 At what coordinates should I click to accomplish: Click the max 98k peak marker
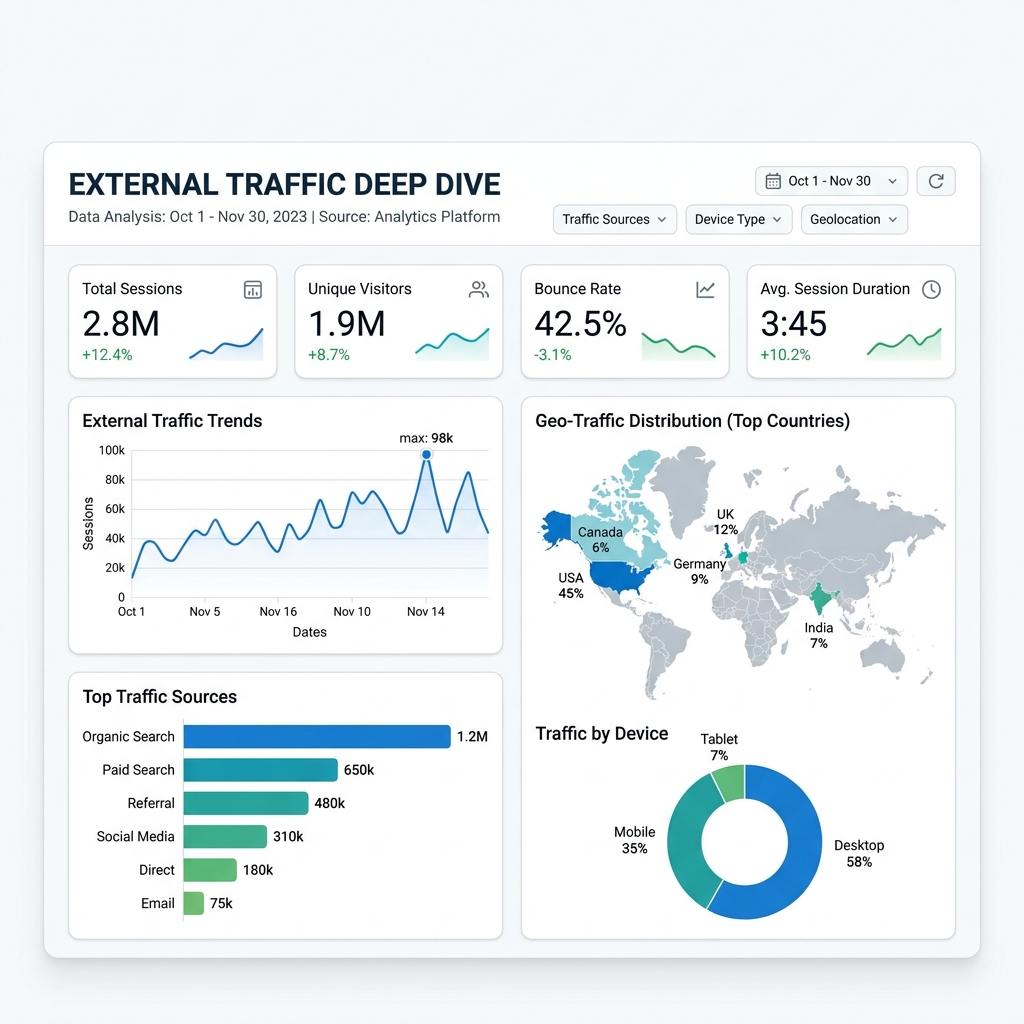tap(426, 455)
